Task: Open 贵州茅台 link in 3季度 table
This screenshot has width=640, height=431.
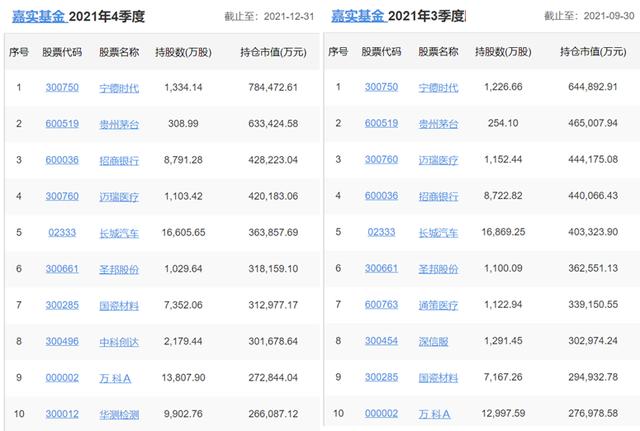Action: click(438, 124)
